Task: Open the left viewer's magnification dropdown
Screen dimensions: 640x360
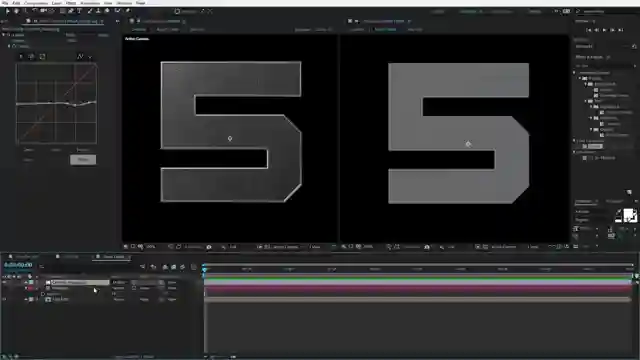Action: 152,247
